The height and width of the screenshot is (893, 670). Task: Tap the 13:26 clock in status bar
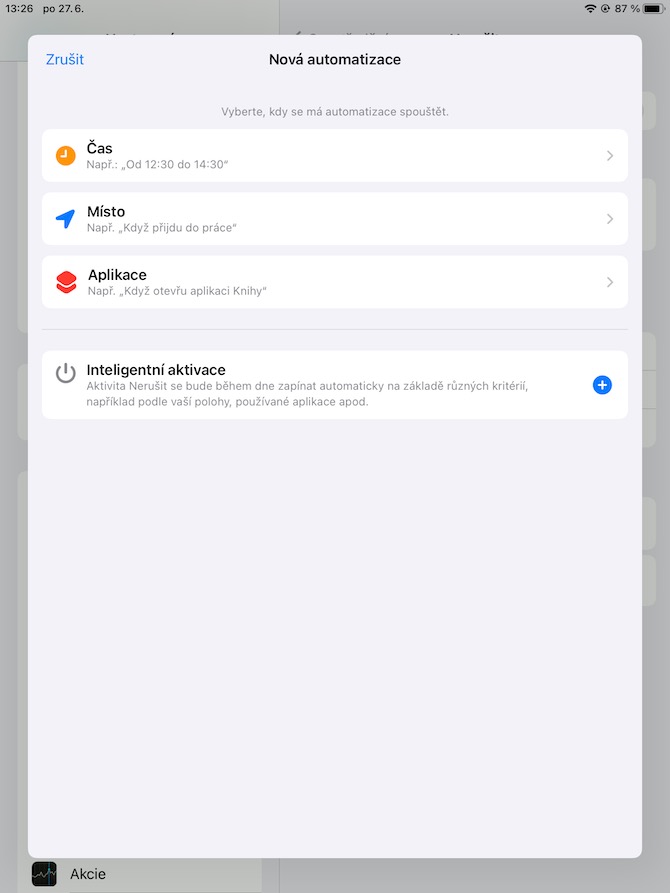(19, 9)
